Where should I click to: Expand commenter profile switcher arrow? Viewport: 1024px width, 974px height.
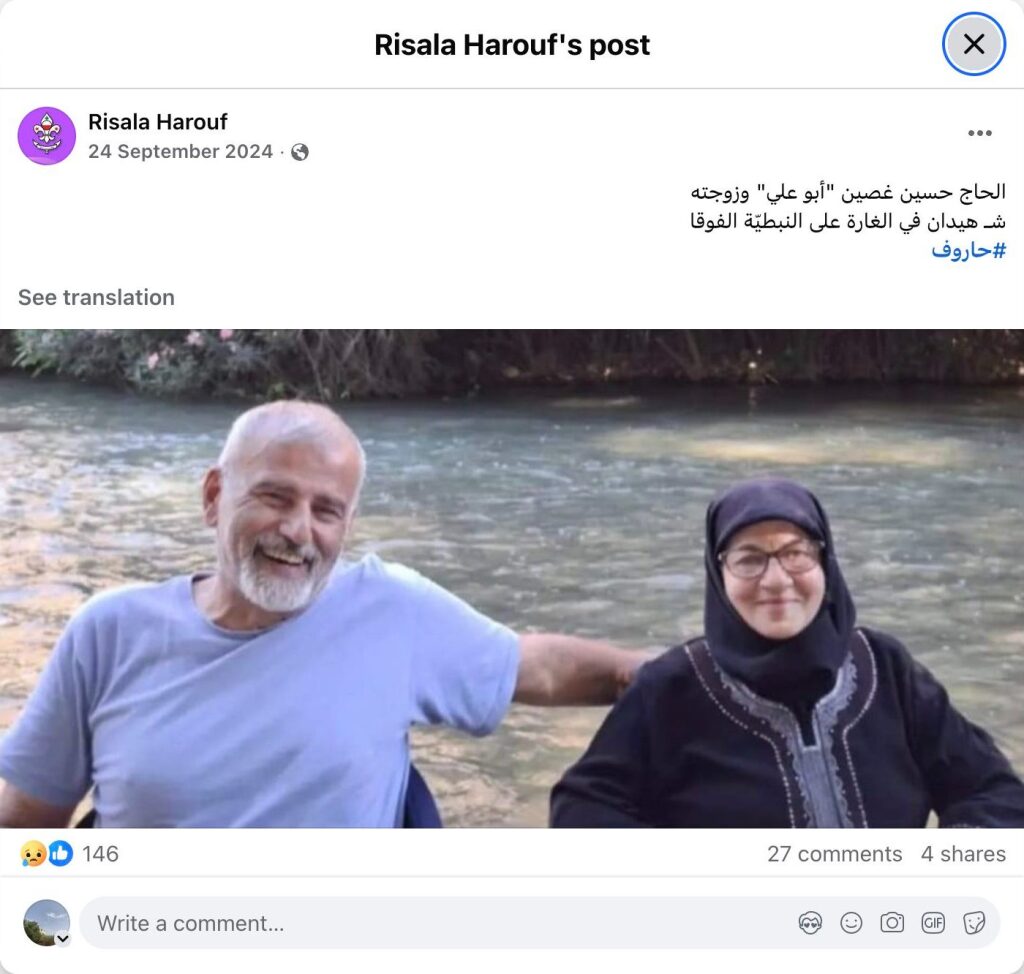click(x=63, y=939)
